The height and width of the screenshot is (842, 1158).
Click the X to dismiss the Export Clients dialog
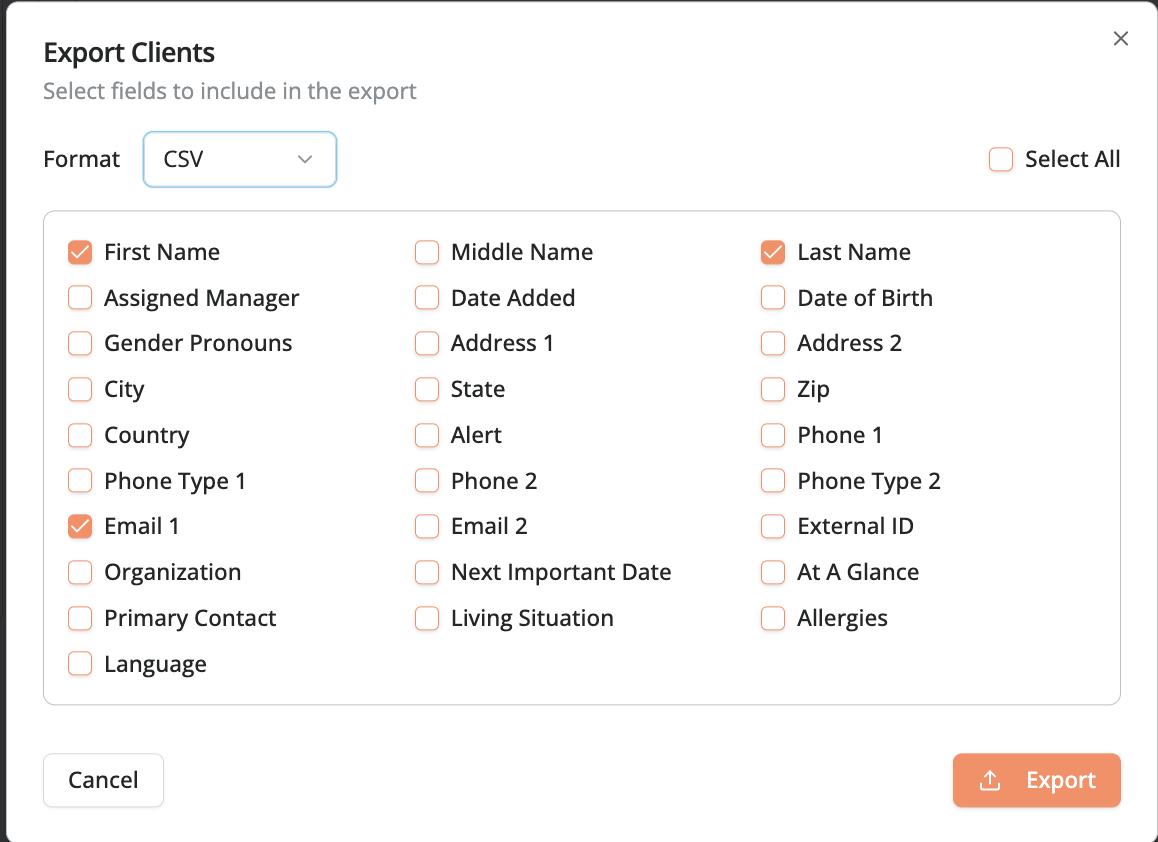pos(1120,38)
